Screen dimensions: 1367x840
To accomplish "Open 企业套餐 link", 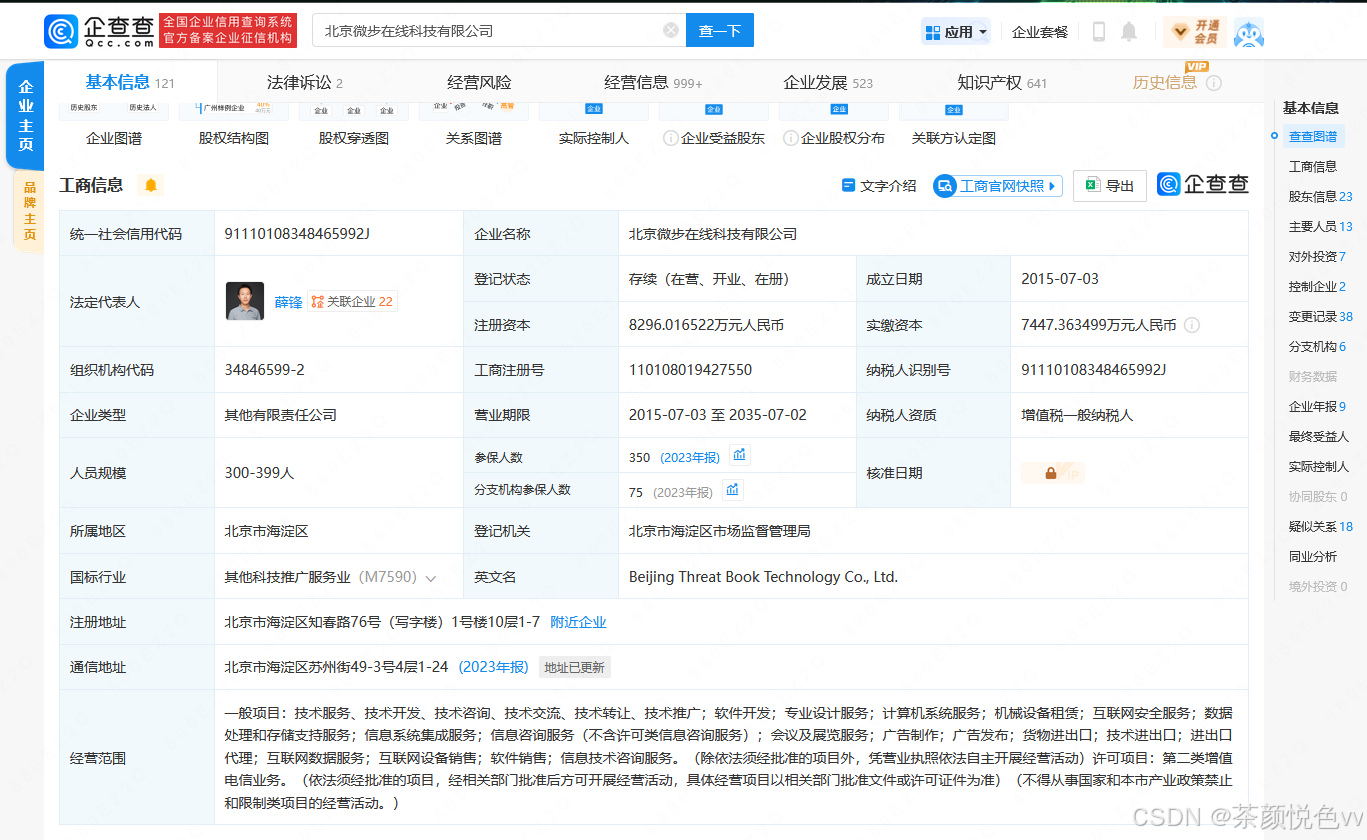I will tap(1040, 32).
